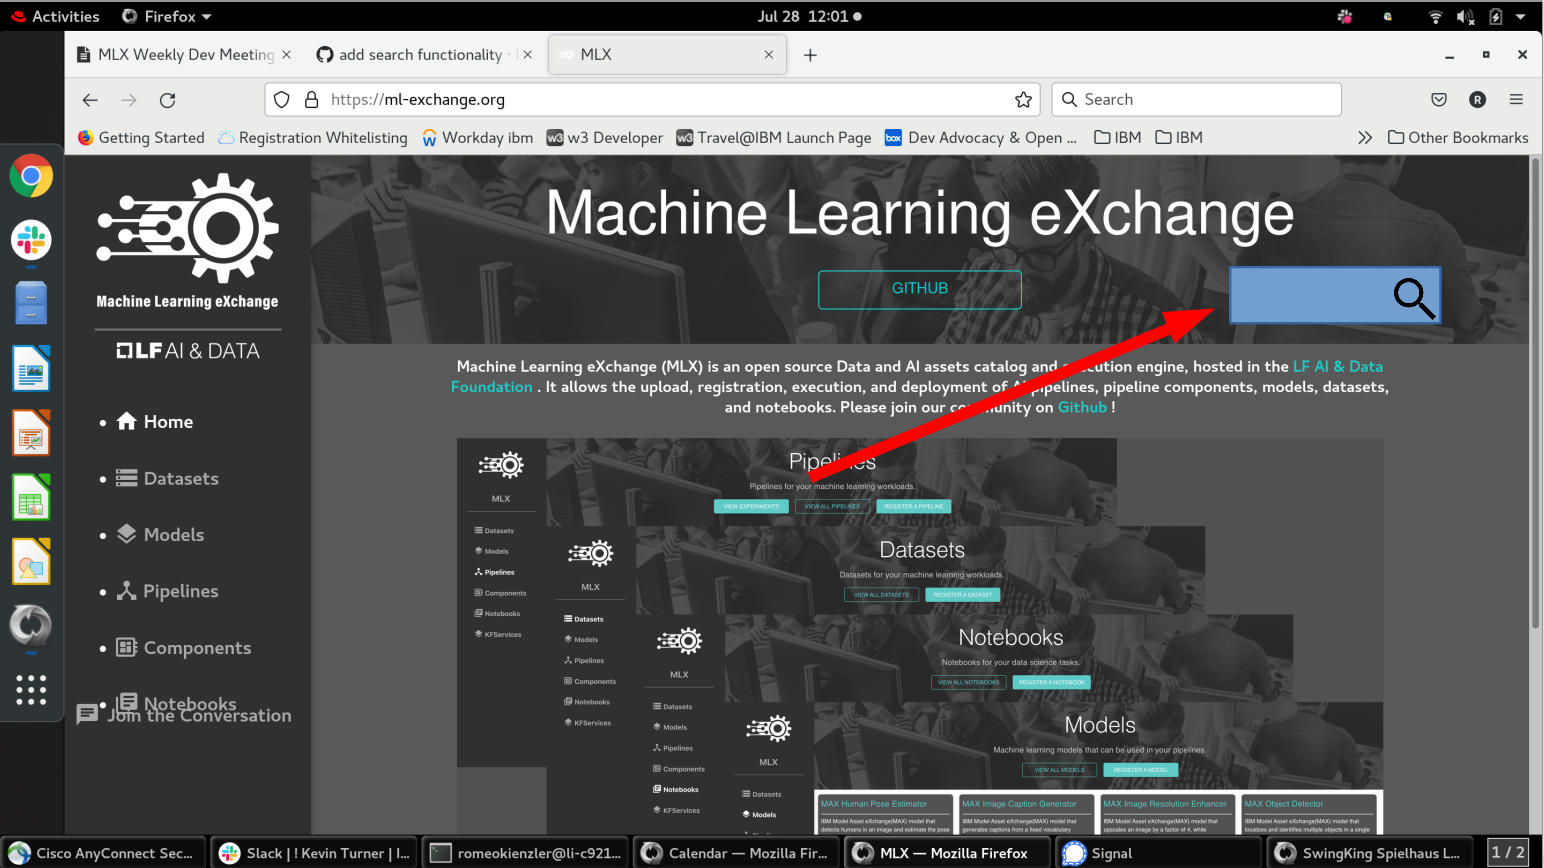1544x868 pixels.
Task: Expand the bookmarks overflow chevron
Action: pyautogui.click(x=1365, y=137)
